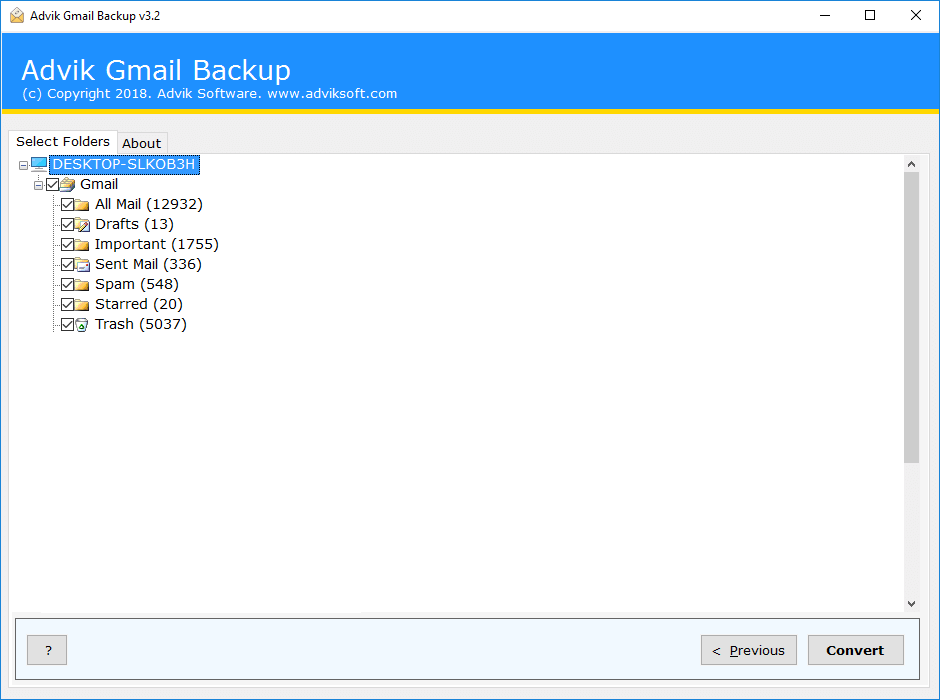Click the folder list scrollbar up arrow
The image size is (940, 700).
(911, 164)
